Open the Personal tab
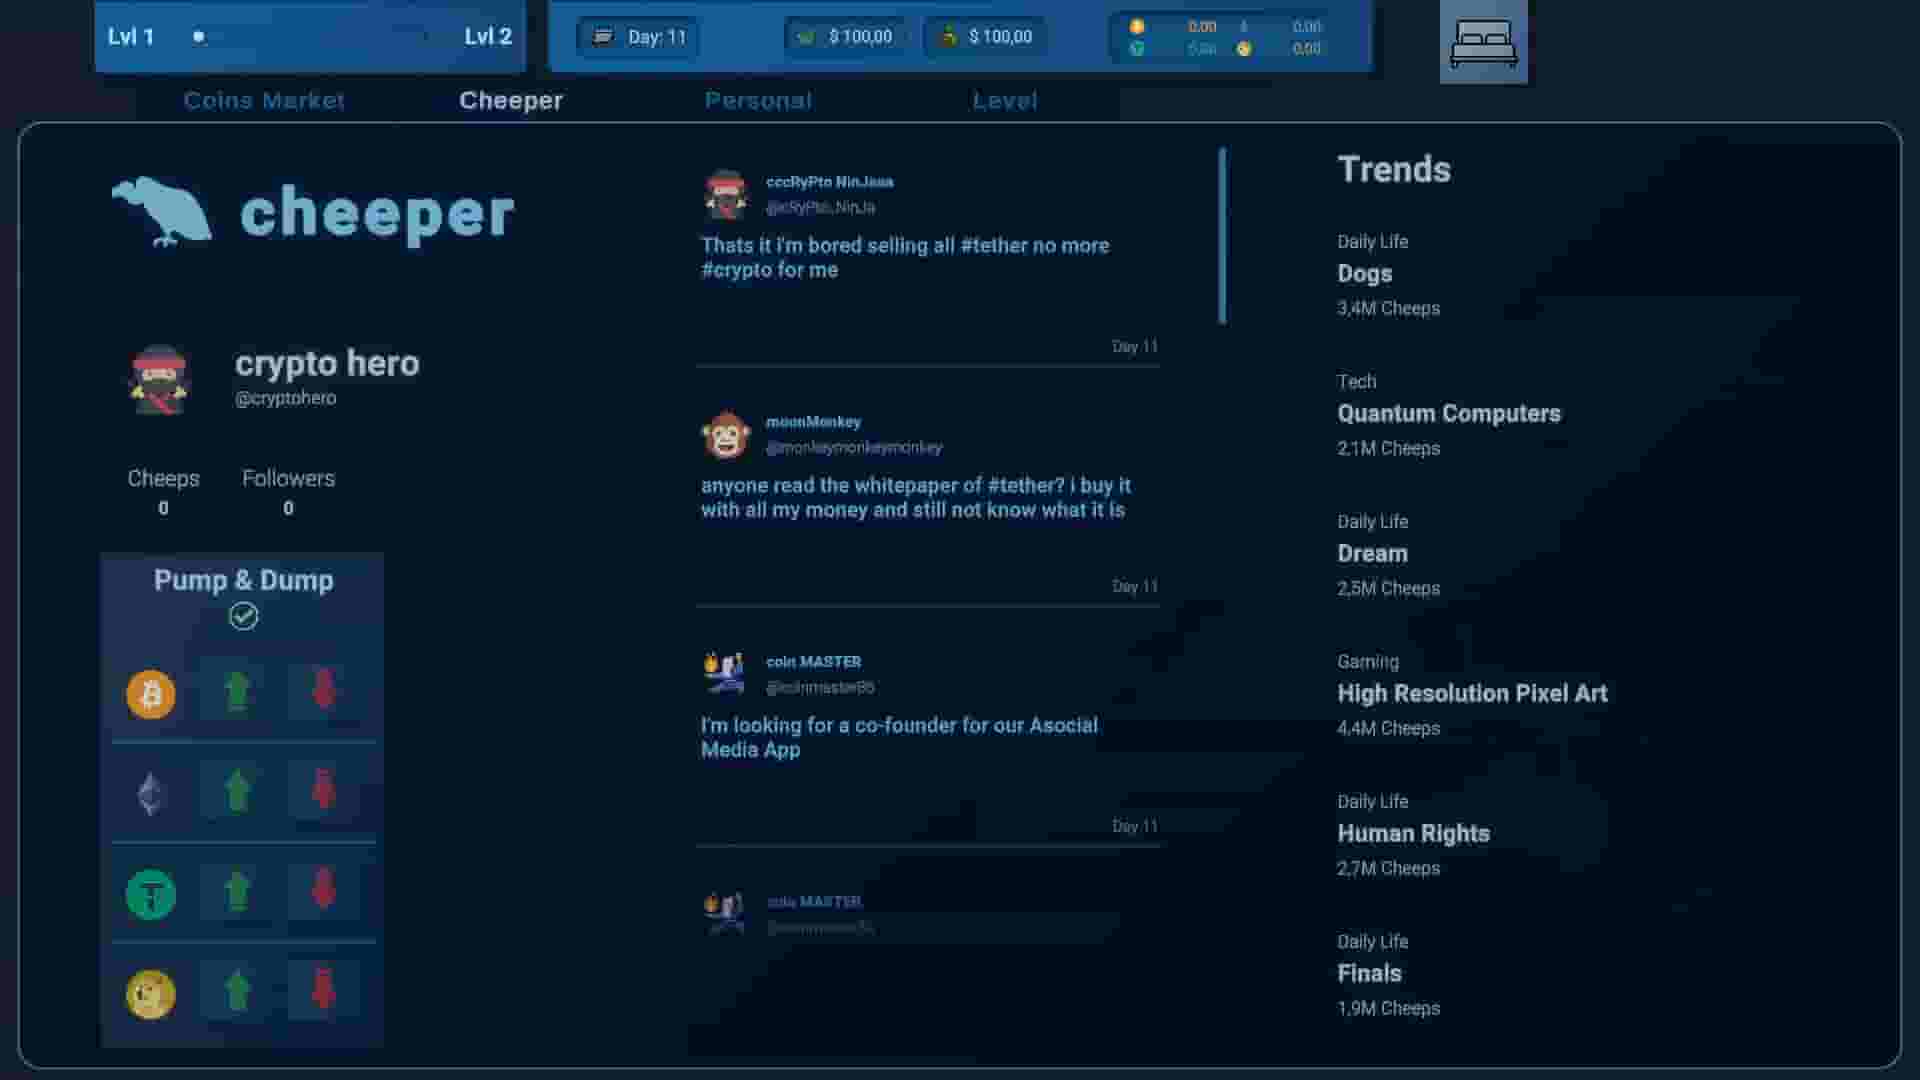 click(758, 100)
